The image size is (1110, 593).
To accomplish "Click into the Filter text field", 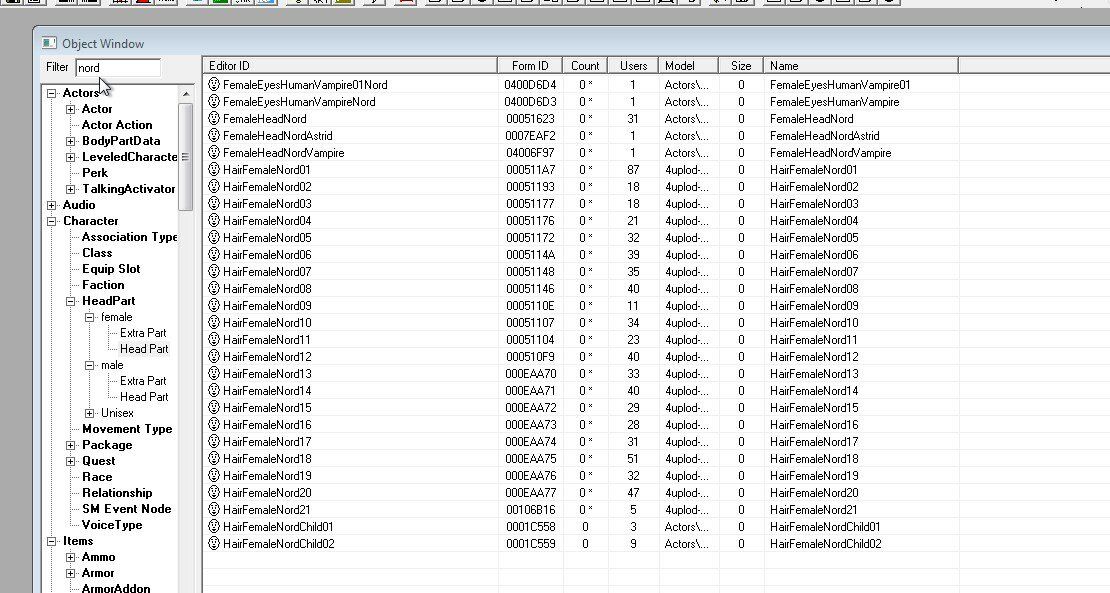I will 118,68.
